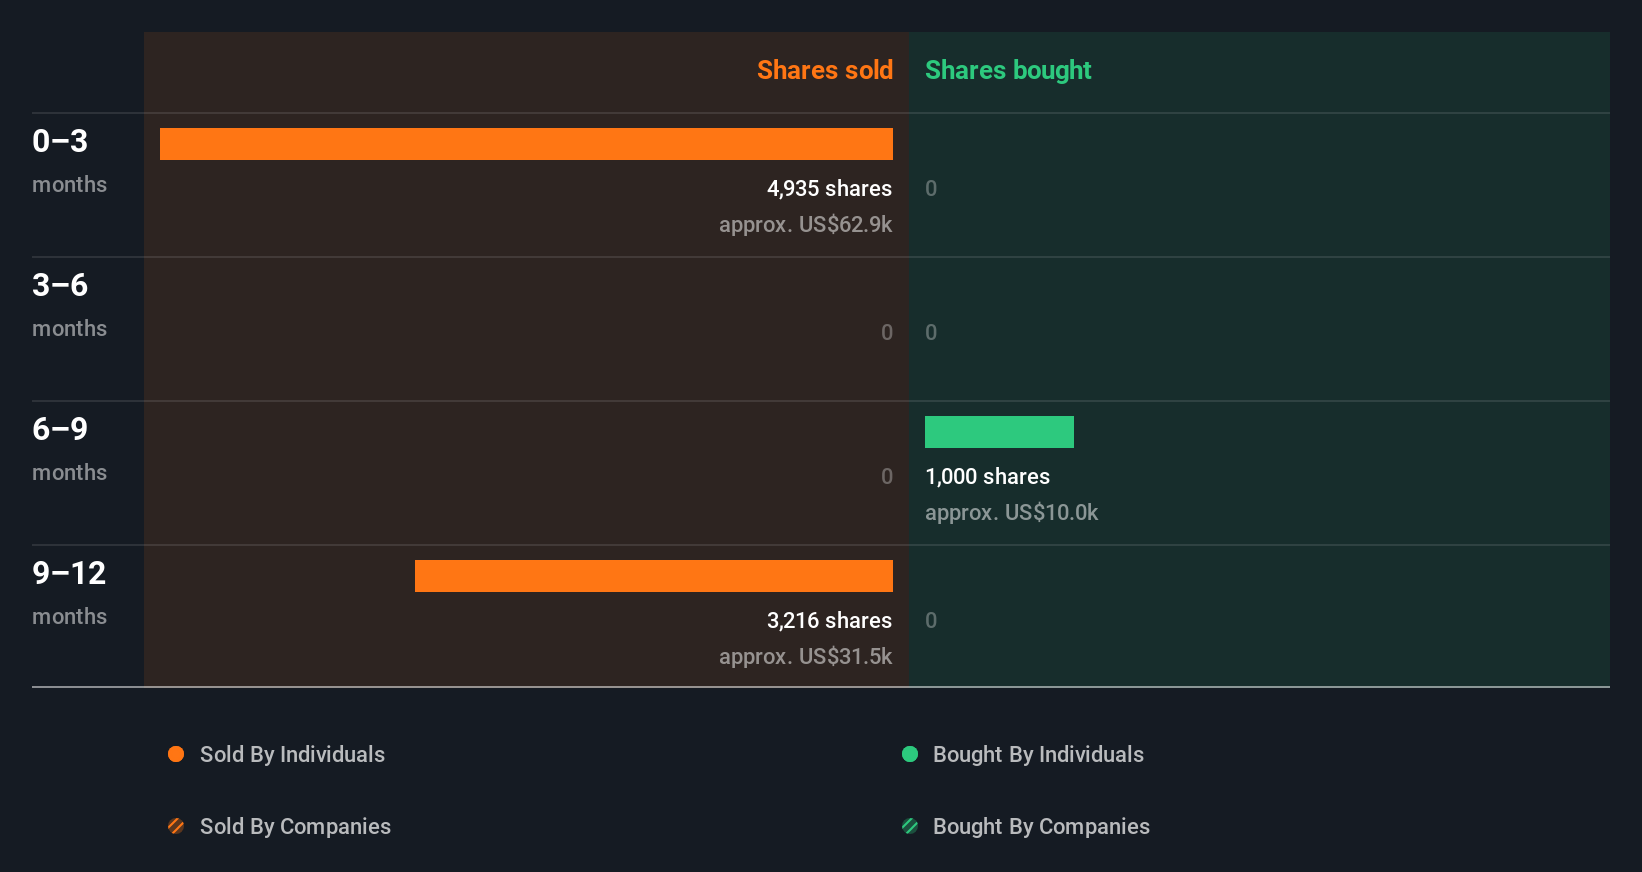Click the 1,000 shares value label

[988, 476]
